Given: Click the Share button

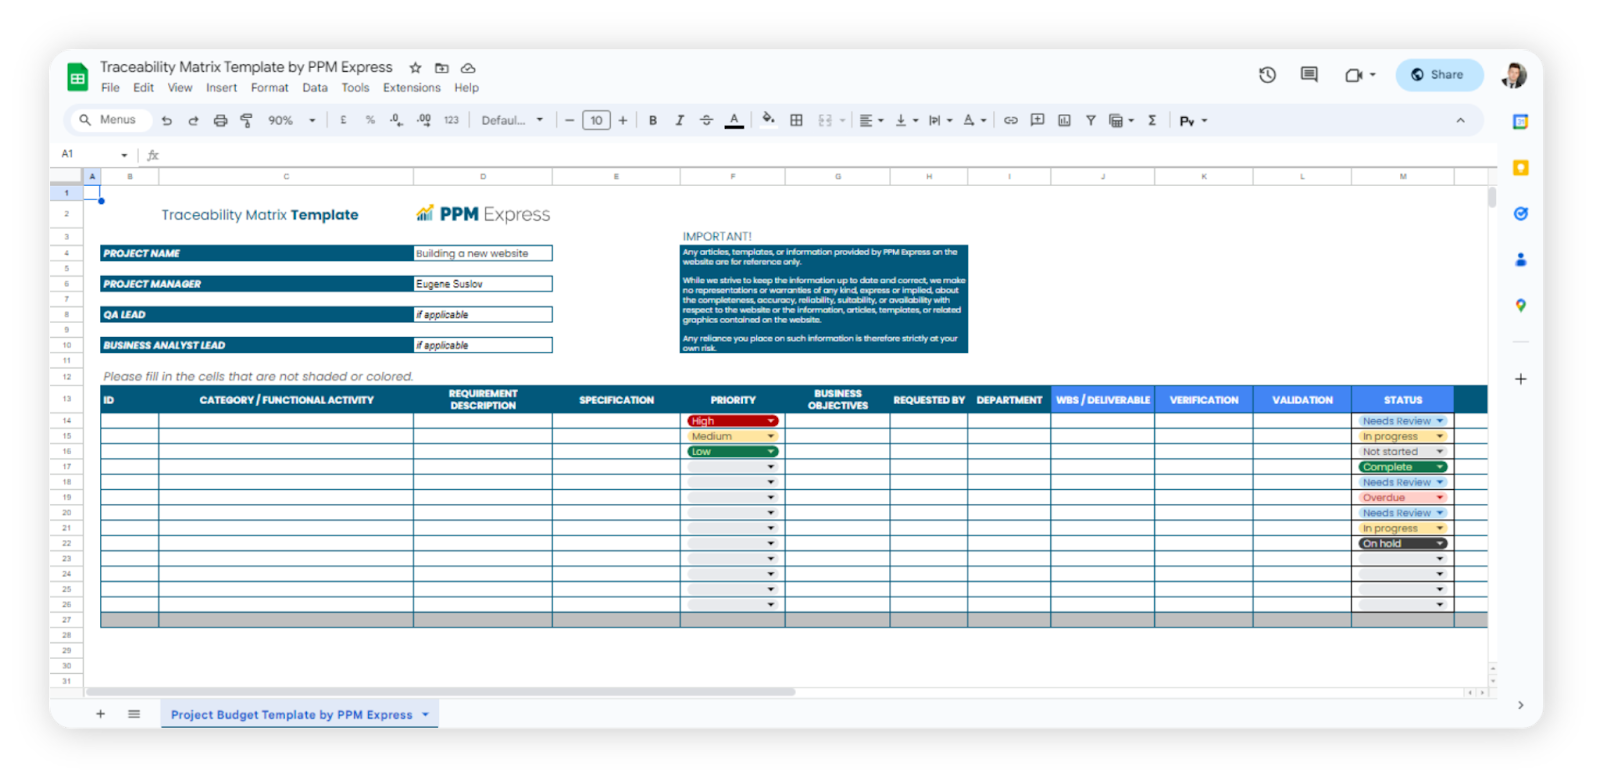Looking at the screenshot, I should point(1438,75).
